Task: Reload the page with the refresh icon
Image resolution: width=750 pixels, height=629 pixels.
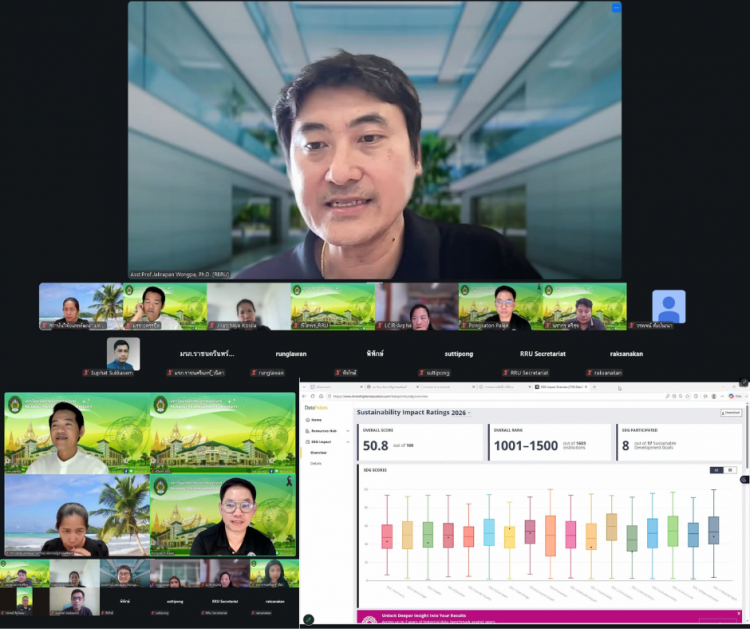Action: (x=313, y=396)
